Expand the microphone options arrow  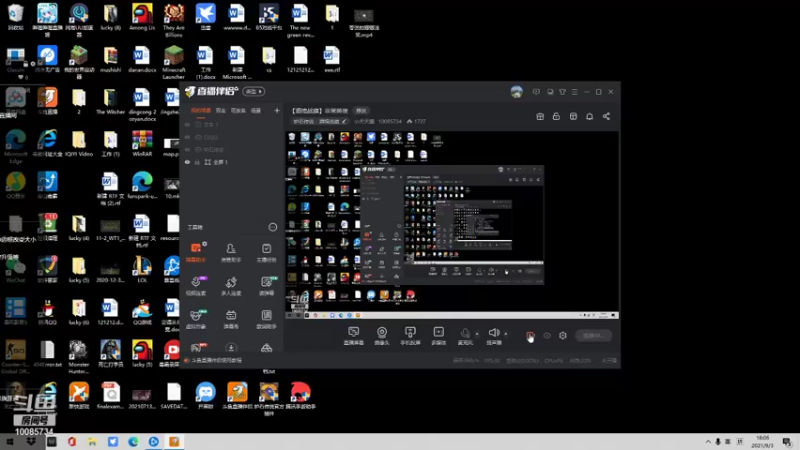(477, 334)
